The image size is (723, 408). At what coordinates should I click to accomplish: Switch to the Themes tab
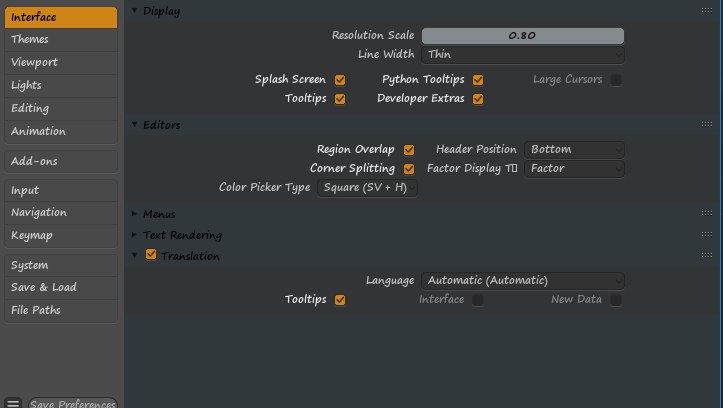61,40
